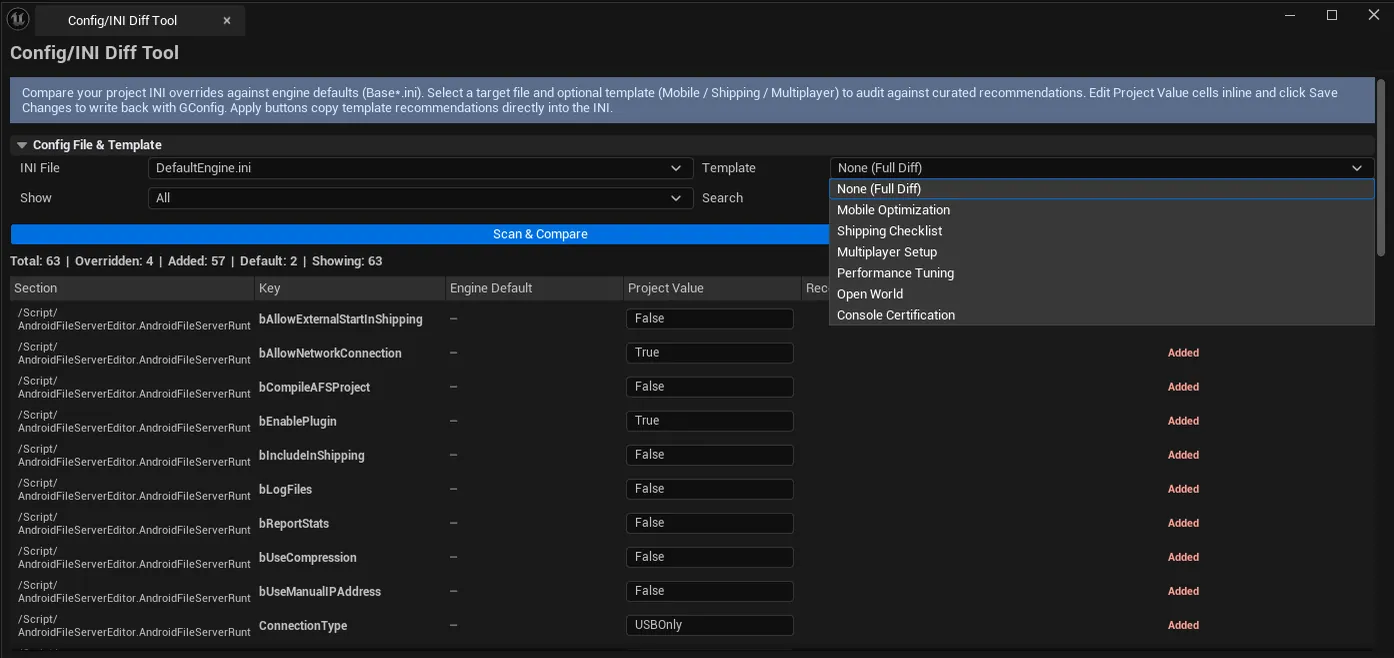Viewport: 1394px width, 658px height.
Task: Click the bReportStats key text
Action: tap(294, 523)
